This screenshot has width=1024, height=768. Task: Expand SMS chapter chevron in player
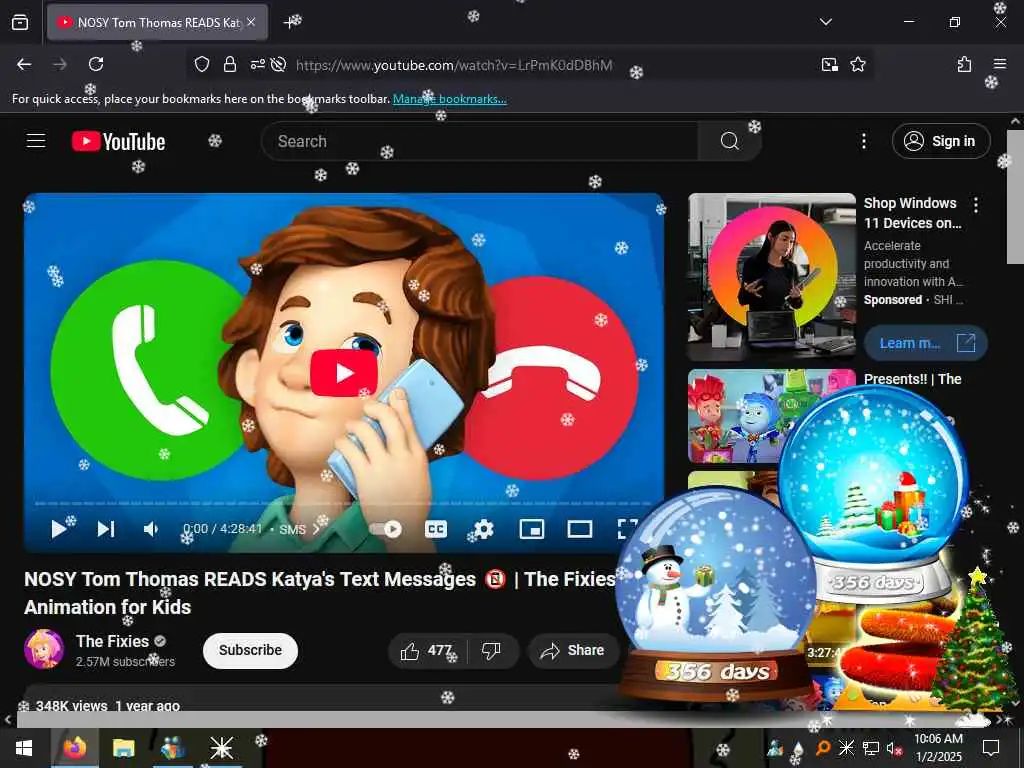(x=317, y=529)
